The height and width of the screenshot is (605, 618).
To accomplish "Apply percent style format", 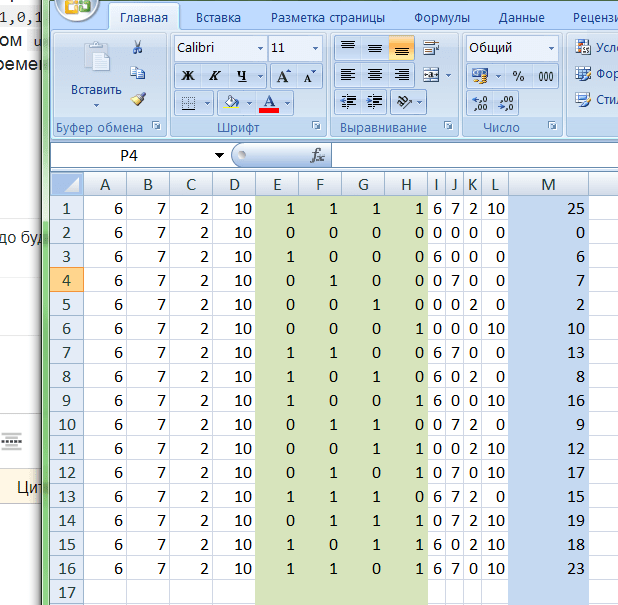I will tap(518, 76).
